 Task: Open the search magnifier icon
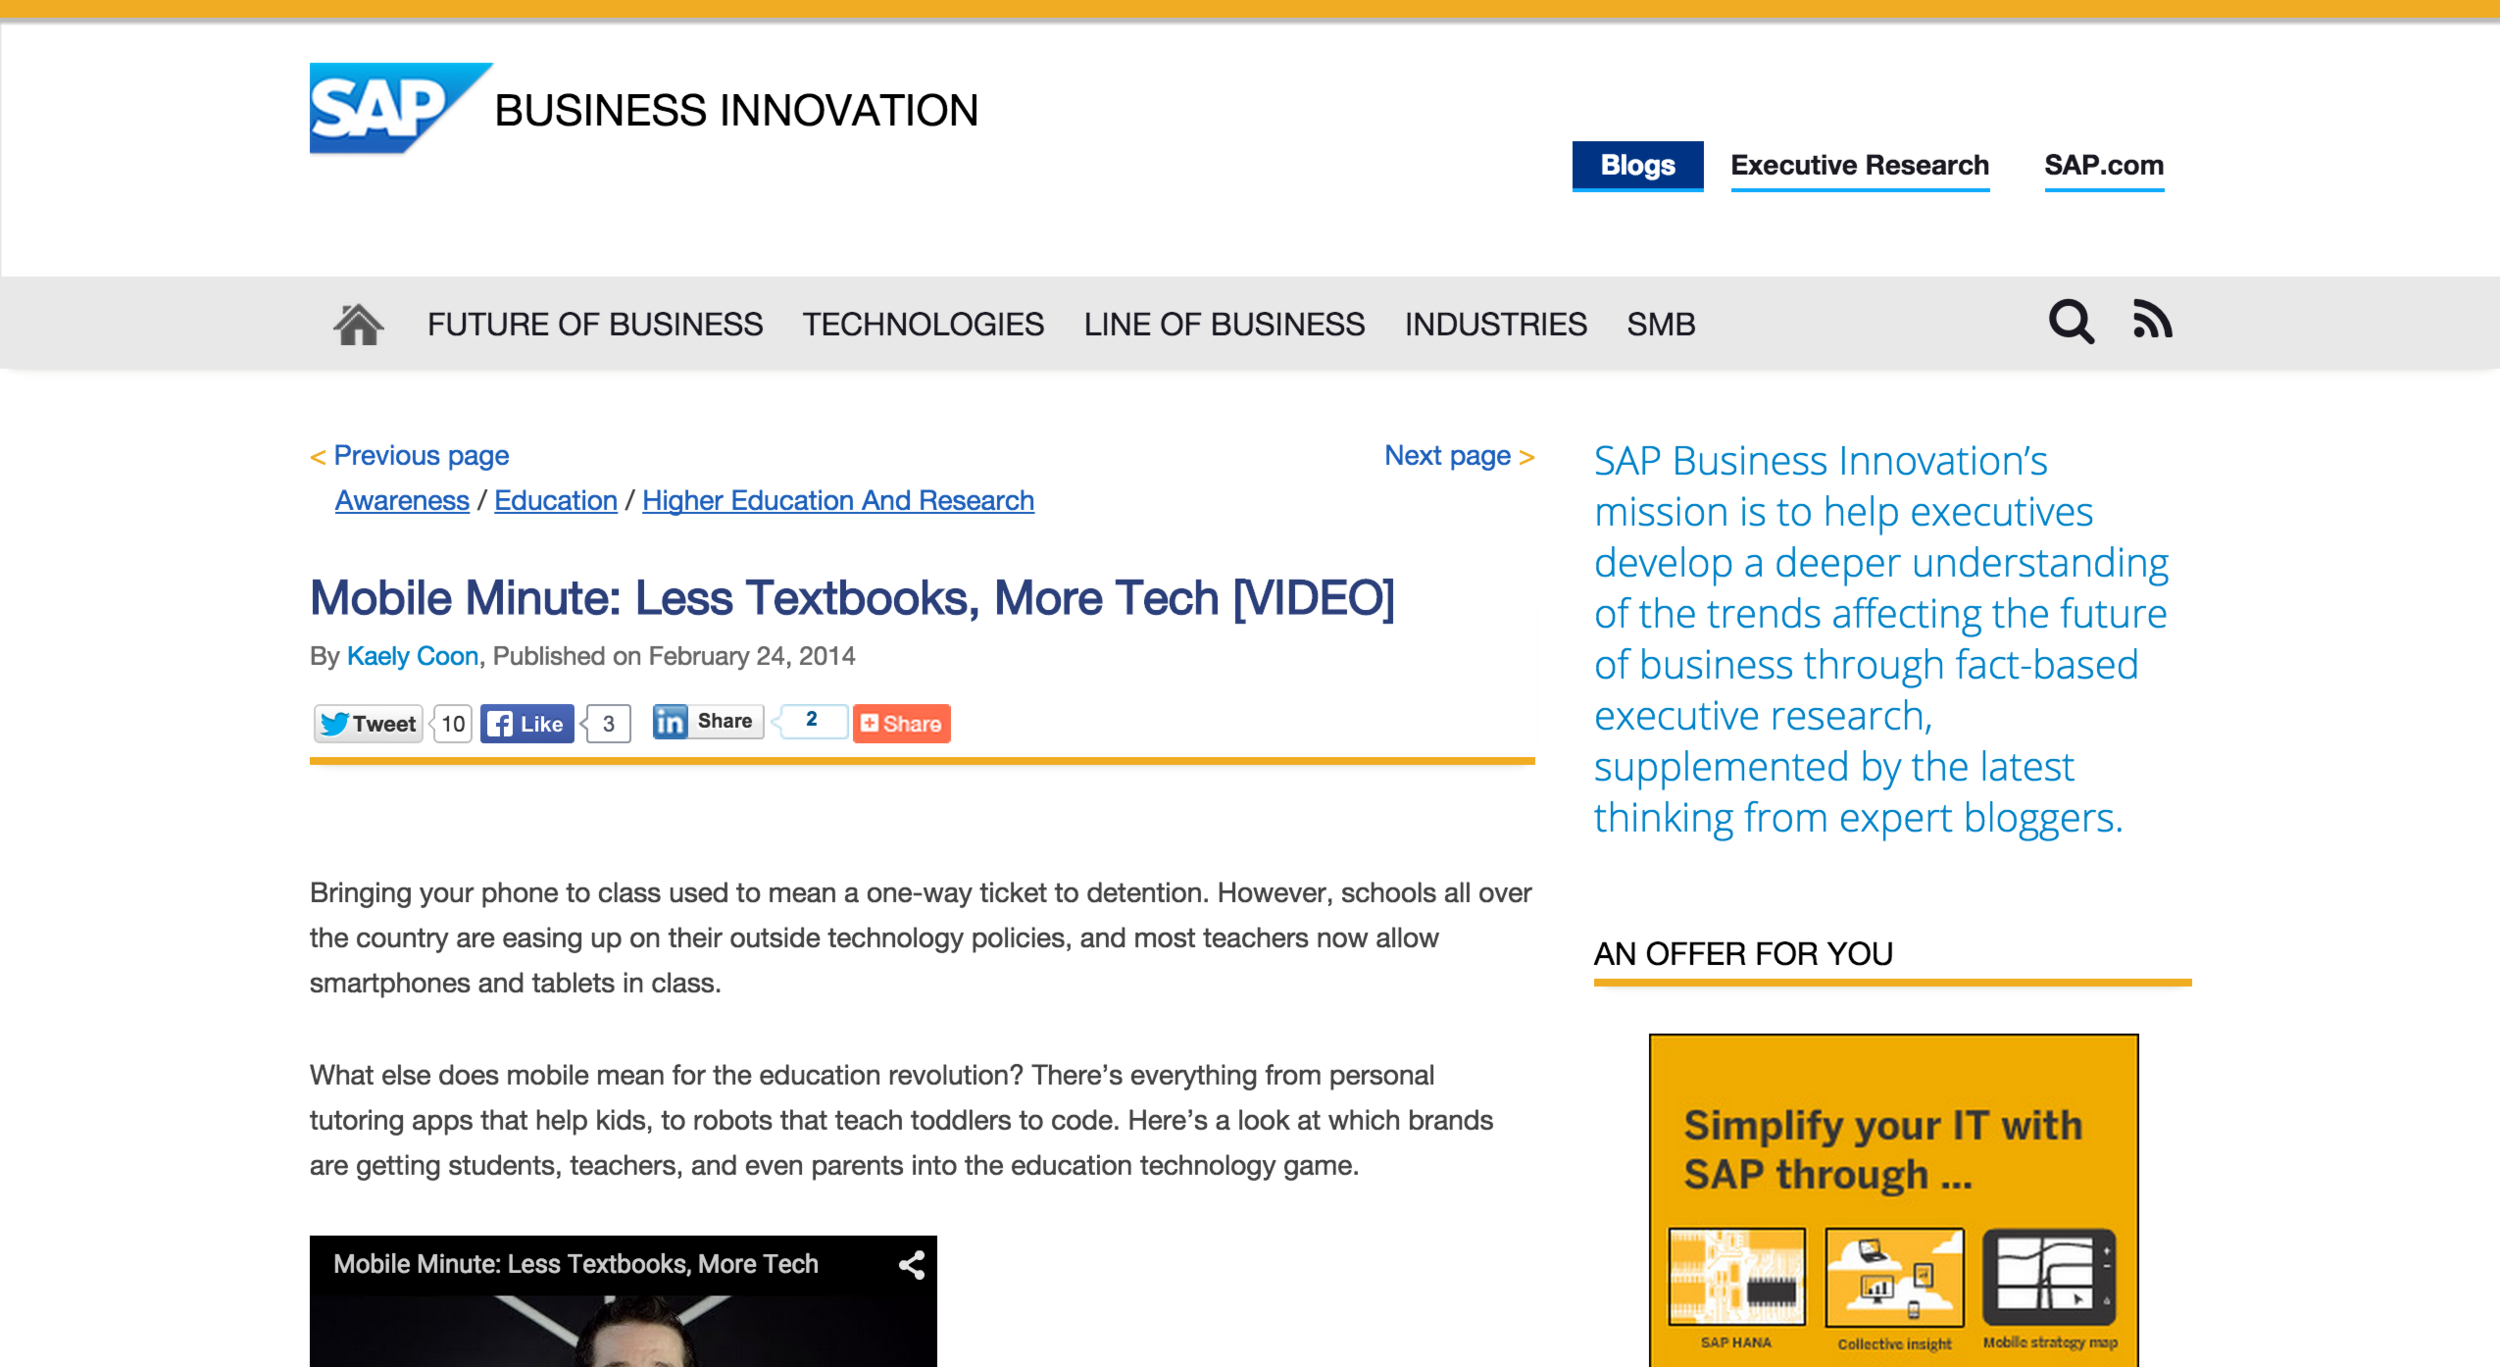click(2070, 322)
